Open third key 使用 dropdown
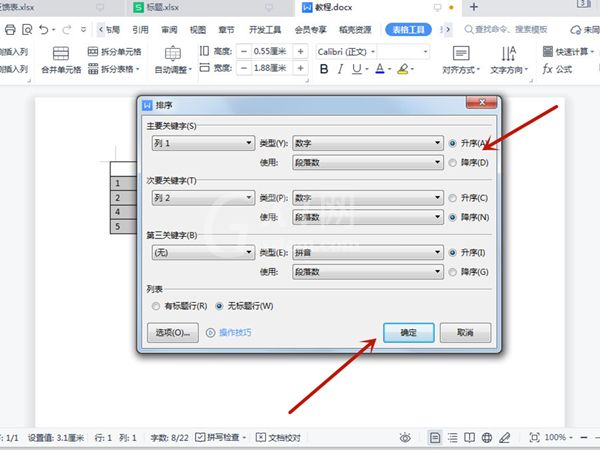Image resolution: width=600 pixels, height=450 pixels. click(368, 272)
